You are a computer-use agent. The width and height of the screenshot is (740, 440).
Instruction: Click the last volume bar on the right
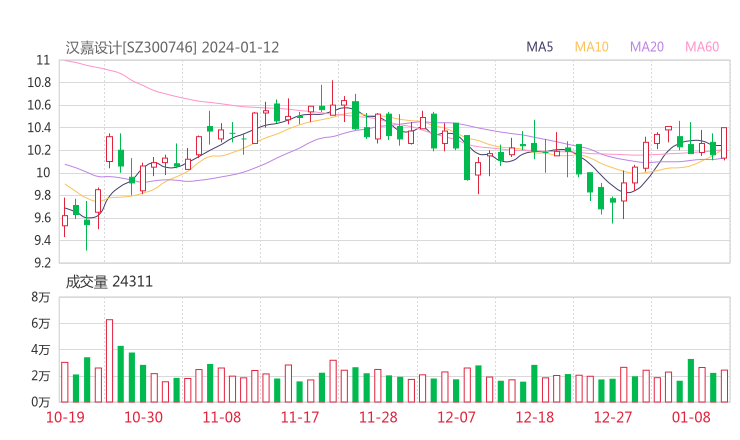(724, 386)
